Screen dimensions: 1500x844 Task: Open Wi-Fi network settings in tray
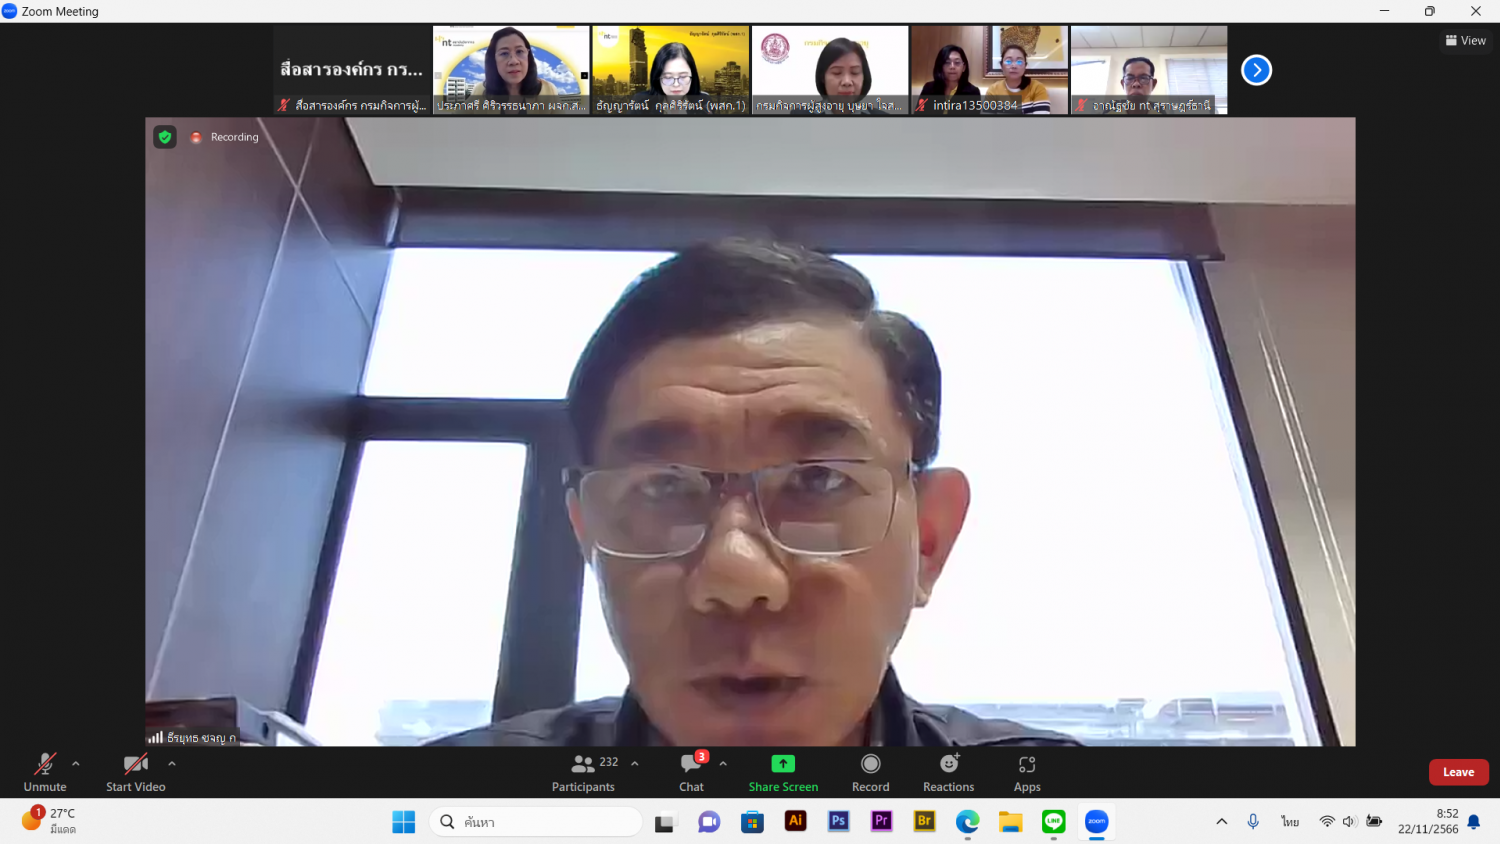1327,822
